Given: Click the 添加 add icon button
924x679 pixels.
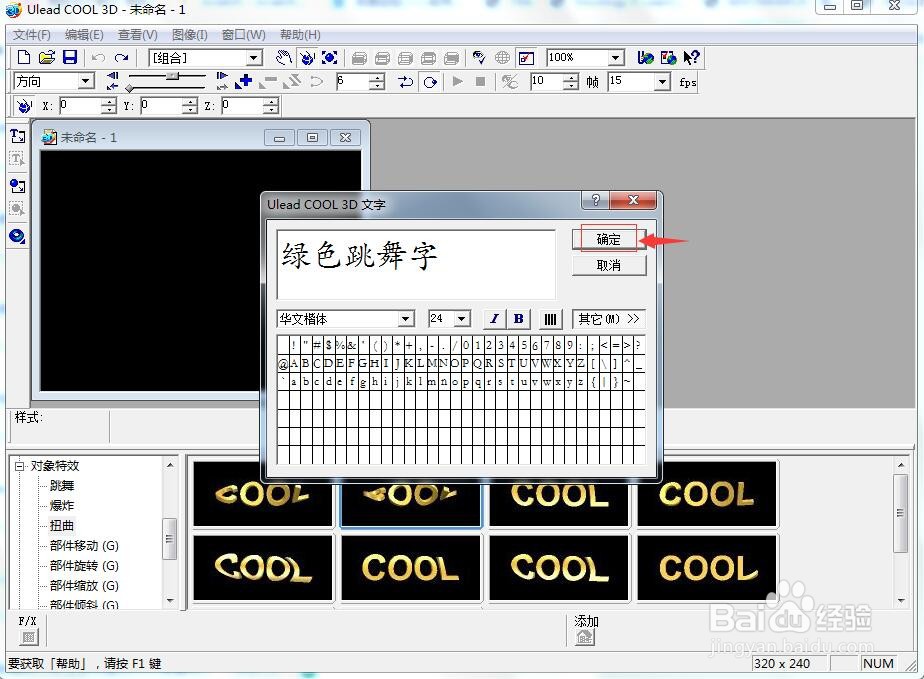Looking at the screenshot, I should point(585,637).
